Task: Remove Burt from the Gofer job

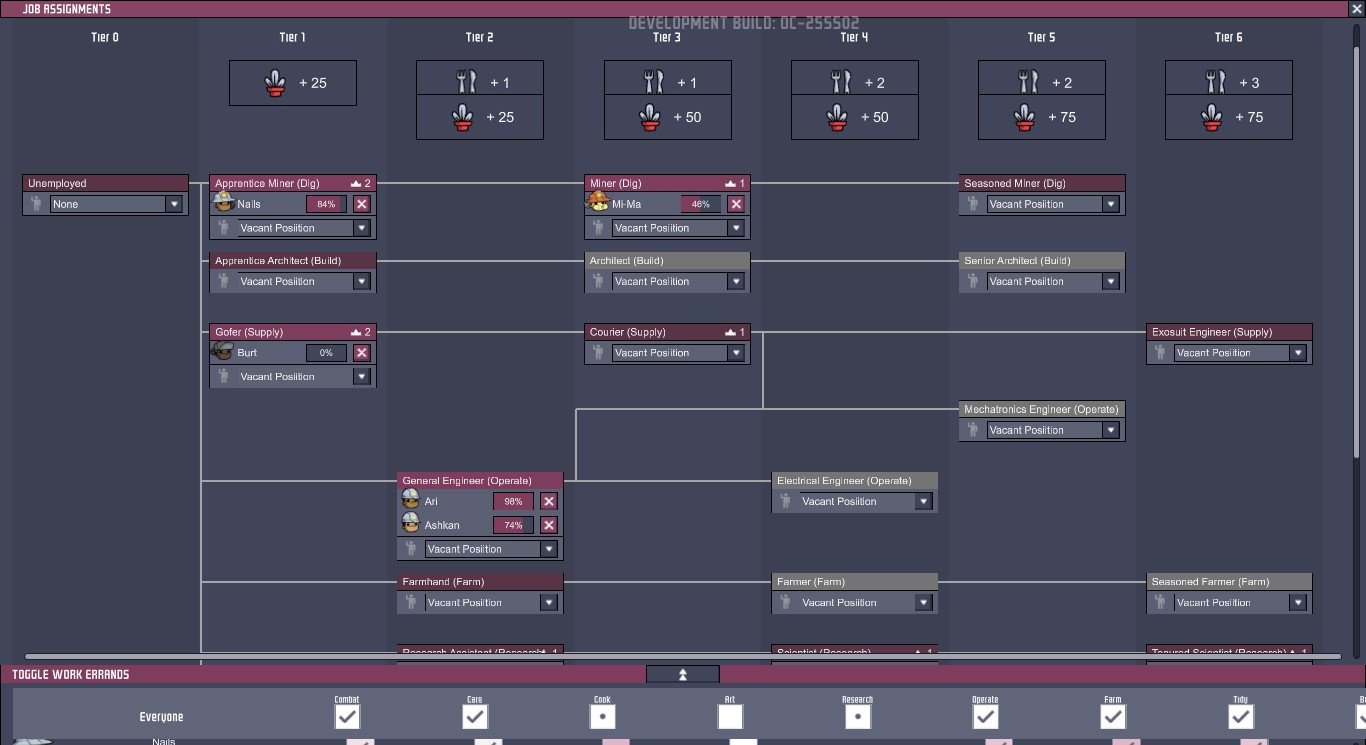Action: (x=362, y=353)
